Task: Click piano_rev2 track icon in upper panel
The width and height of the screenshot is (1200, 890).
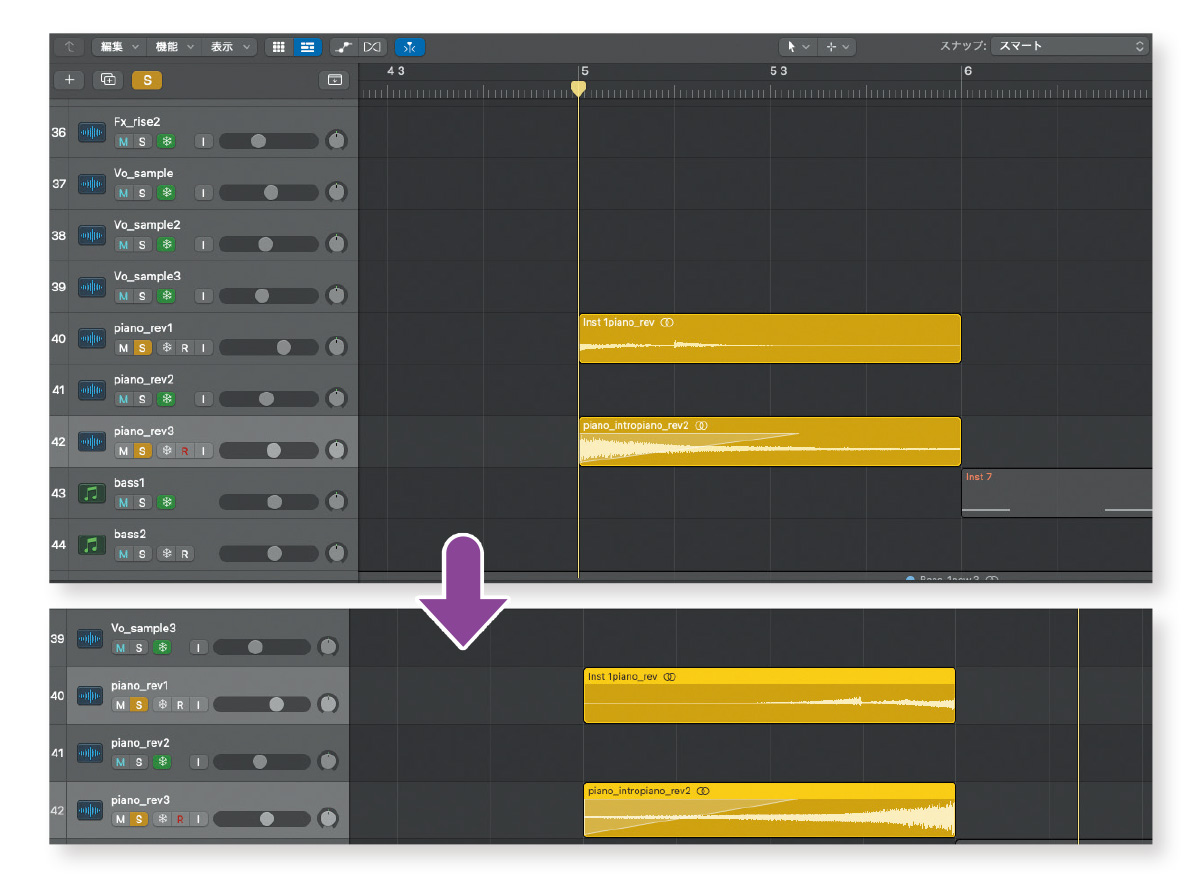Action: 92,390
